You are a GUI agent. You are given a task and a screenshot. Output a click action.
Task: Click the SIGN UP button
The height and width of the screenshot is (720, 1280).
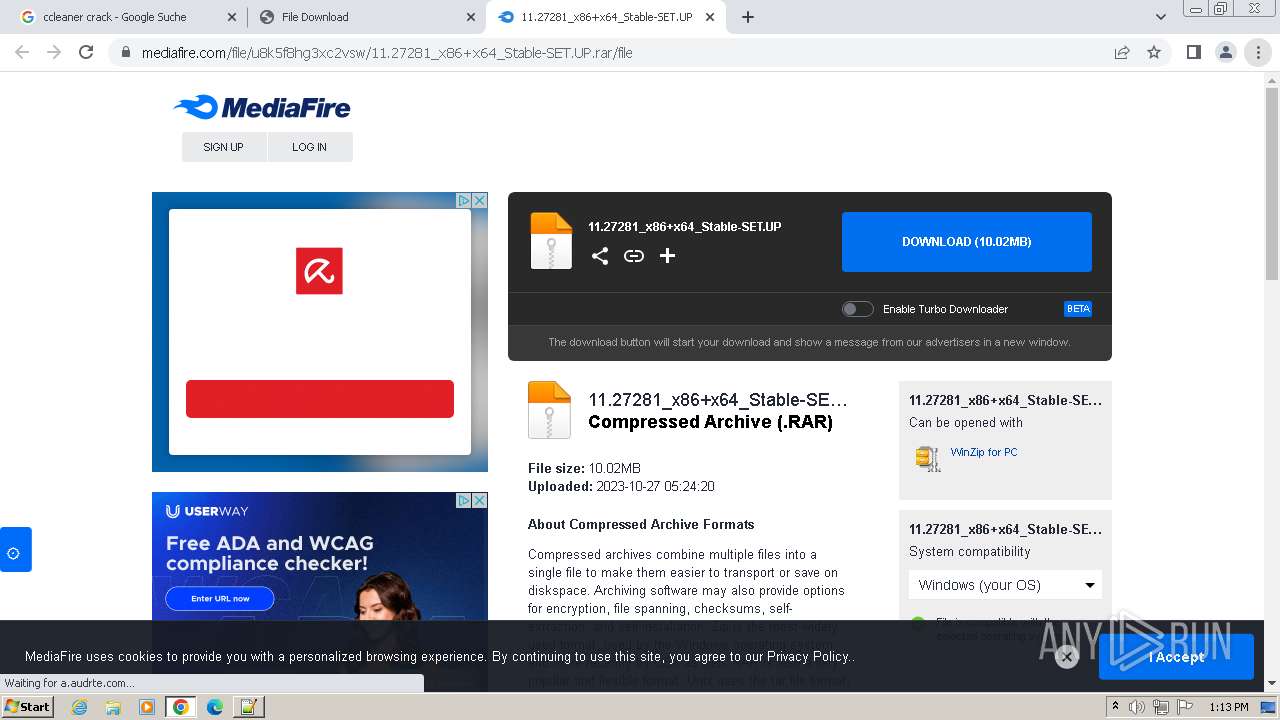pyautogui.click(x=223, y=147)
